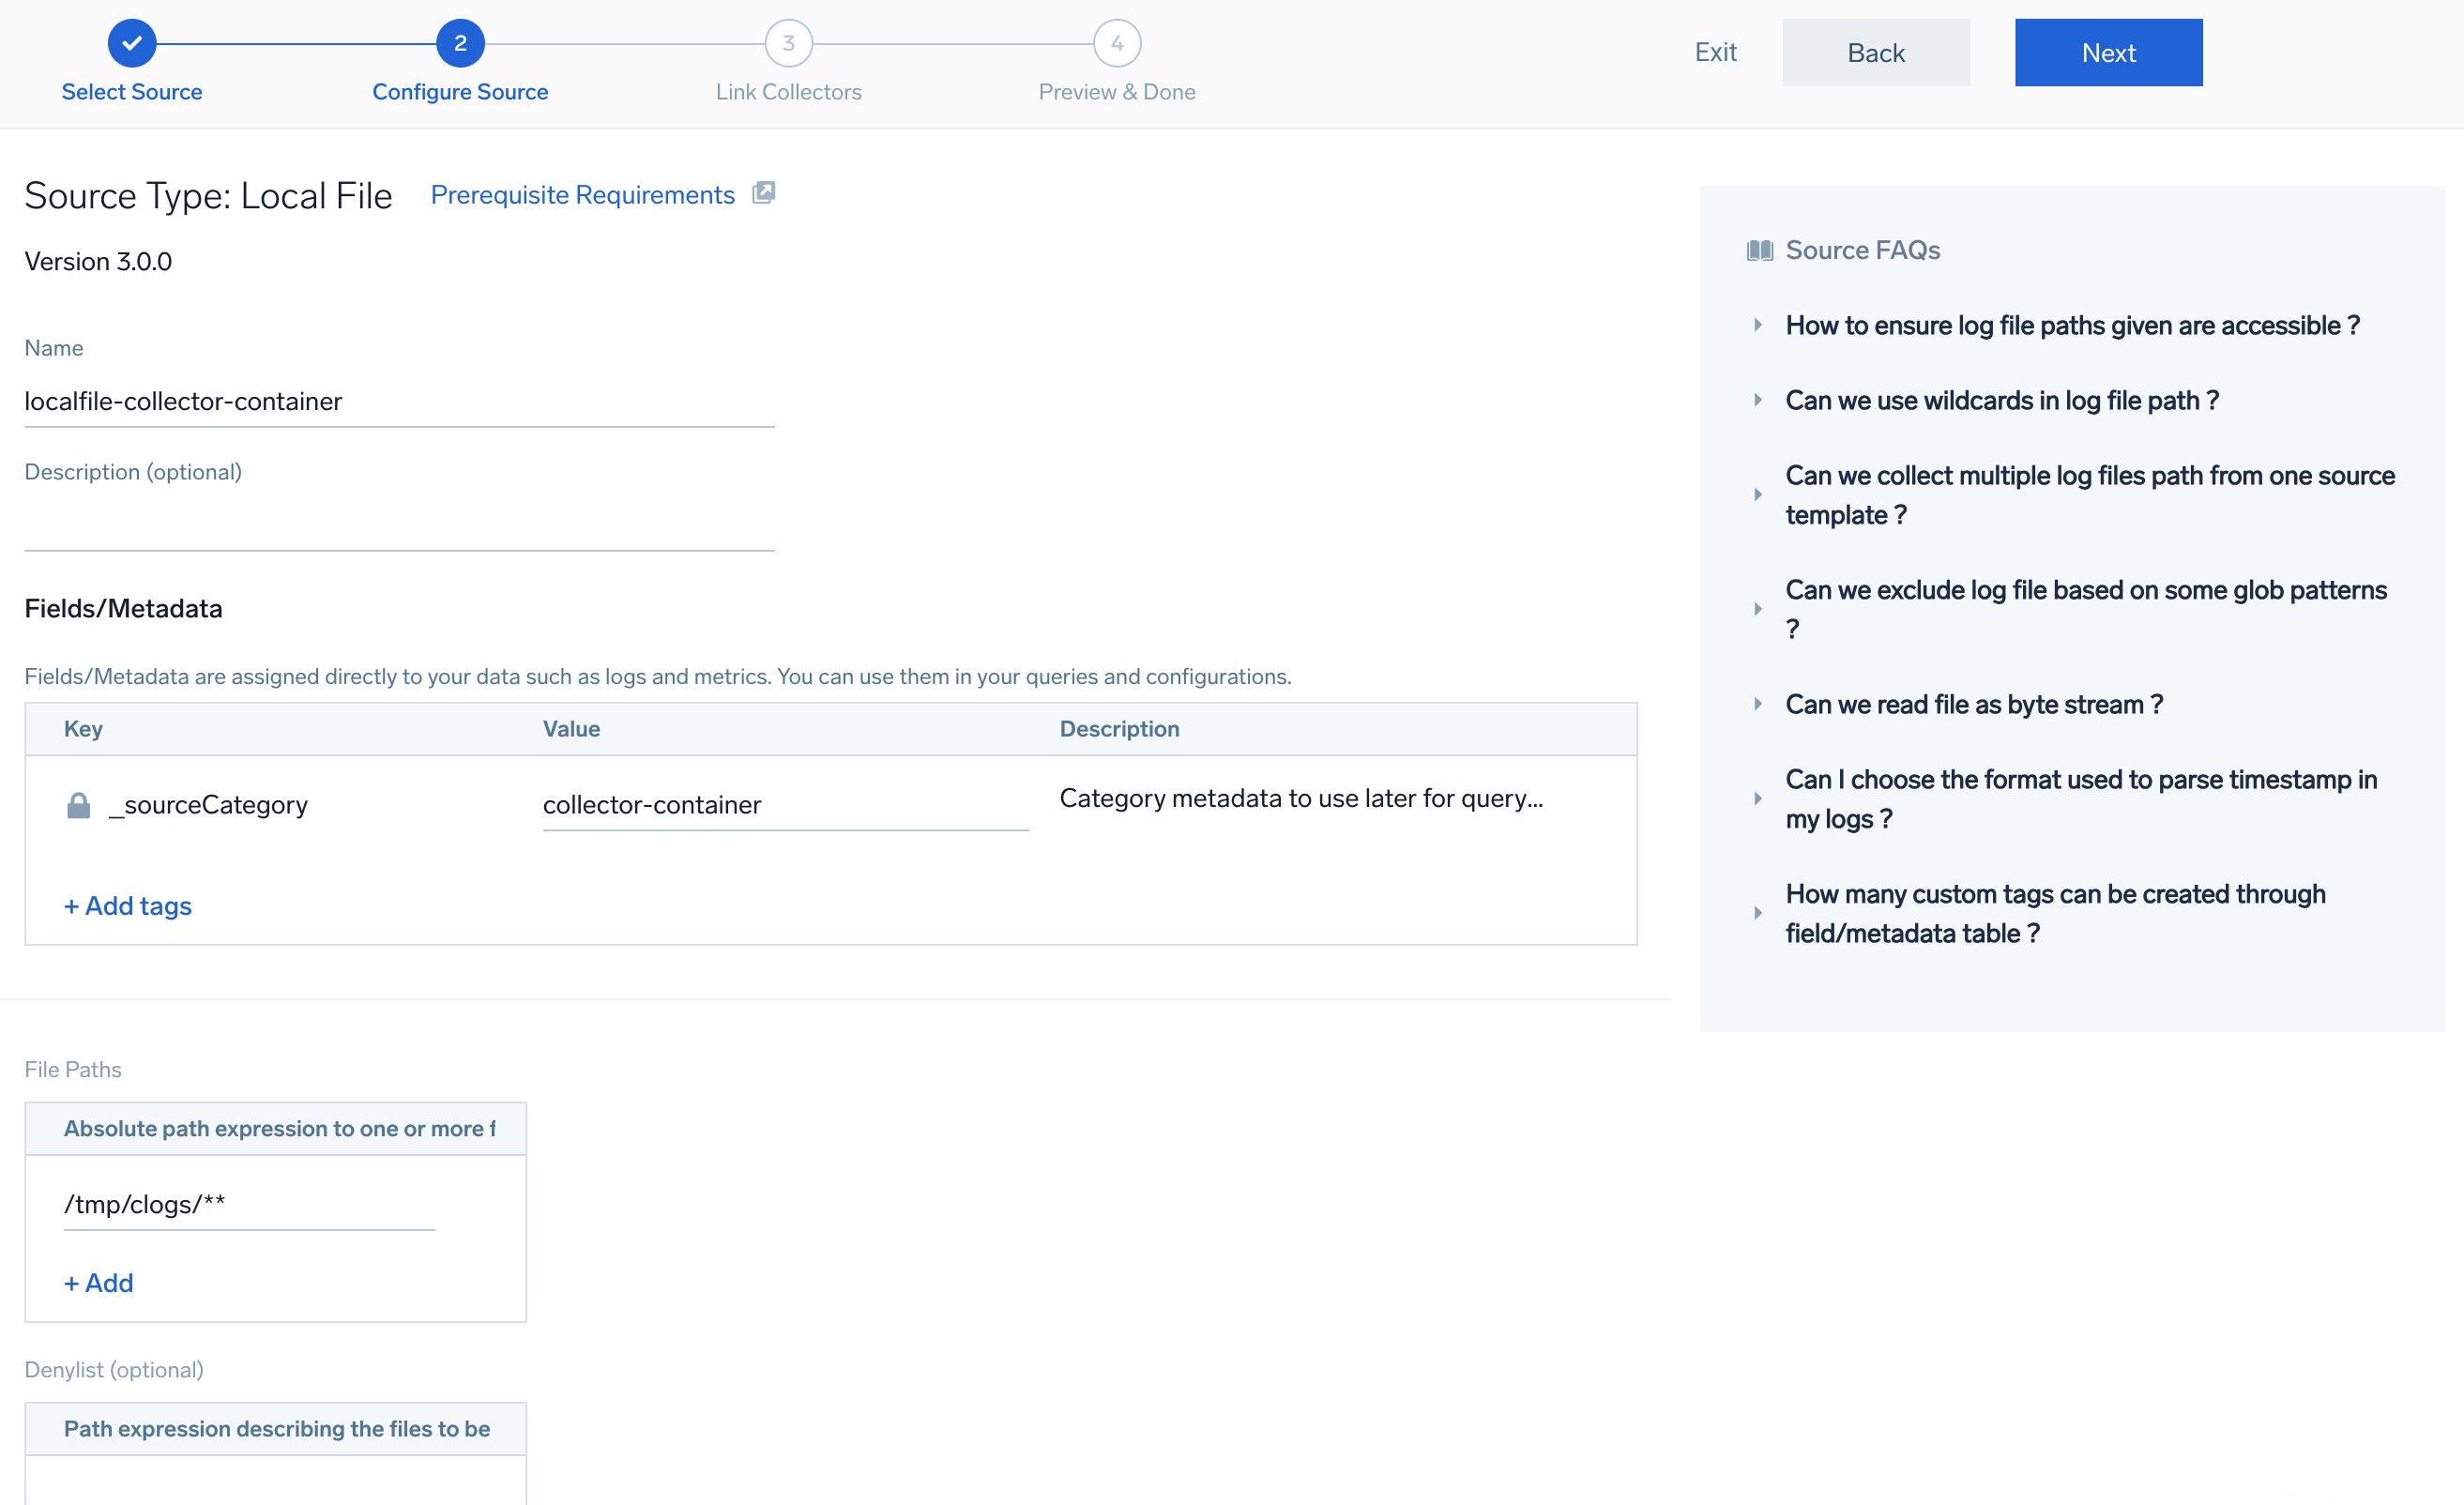The image size is (2464, 1505).
Task: Click the external link icon beside Prerequisite Requirements
Action: coord(763,193)
